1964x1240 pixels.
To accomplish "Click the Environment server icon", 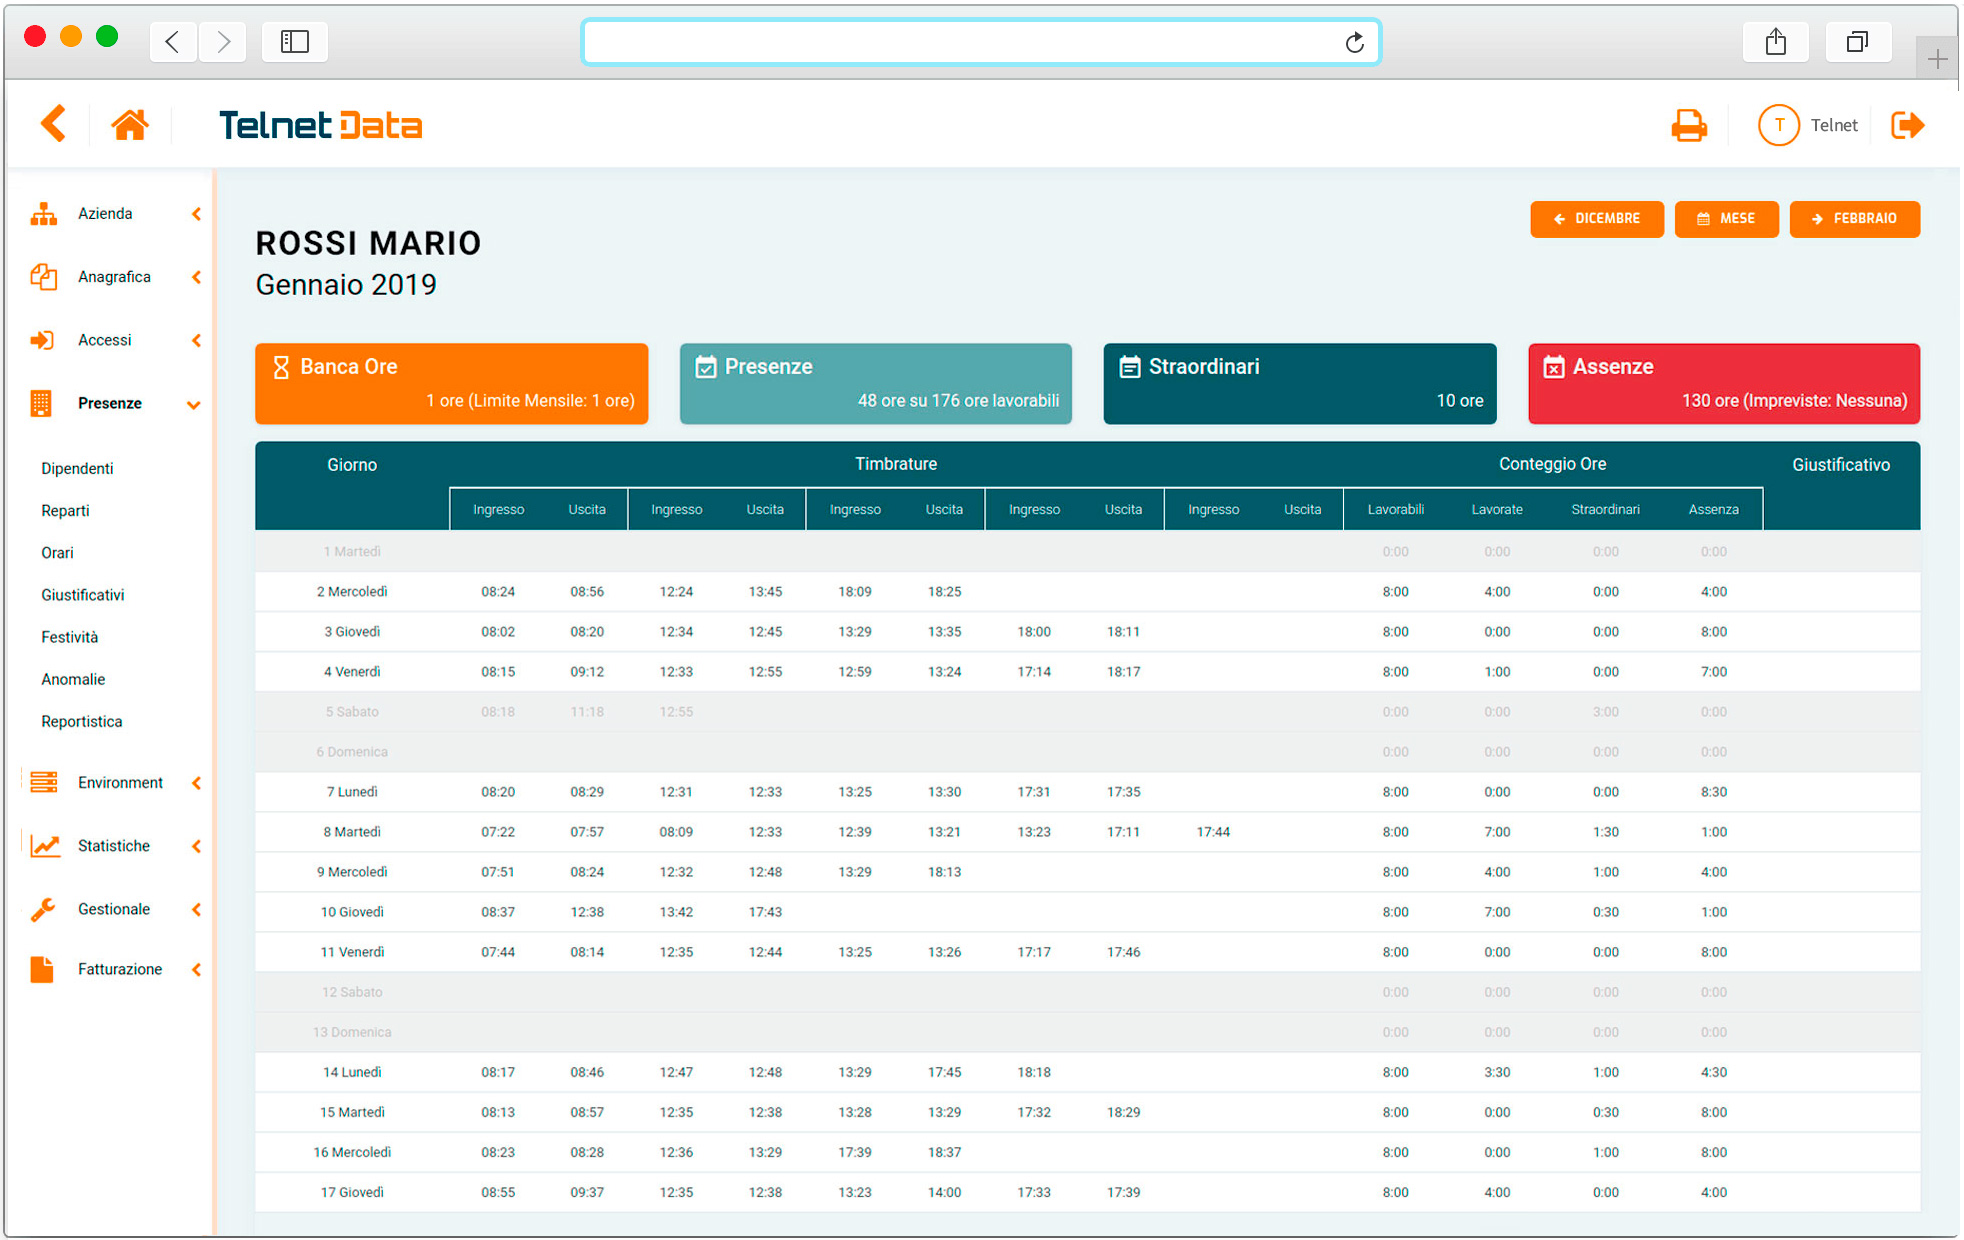I will 44,782.
